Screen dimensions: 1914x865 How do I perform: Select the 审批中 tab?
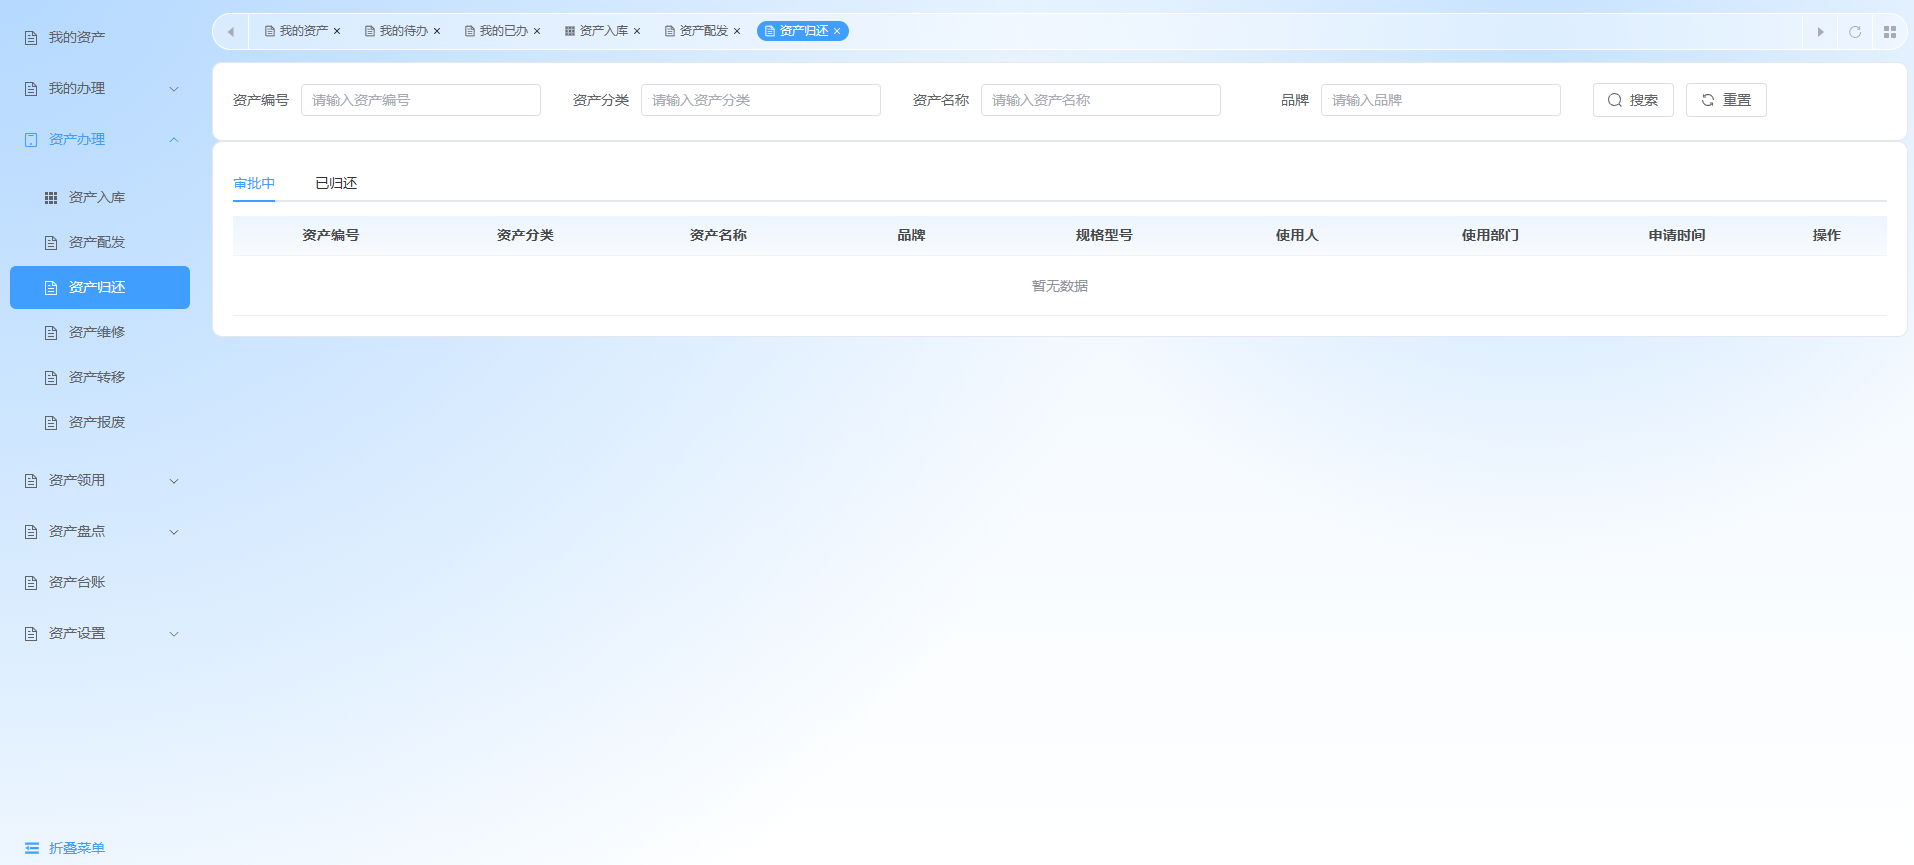click(x=254, y=183)
